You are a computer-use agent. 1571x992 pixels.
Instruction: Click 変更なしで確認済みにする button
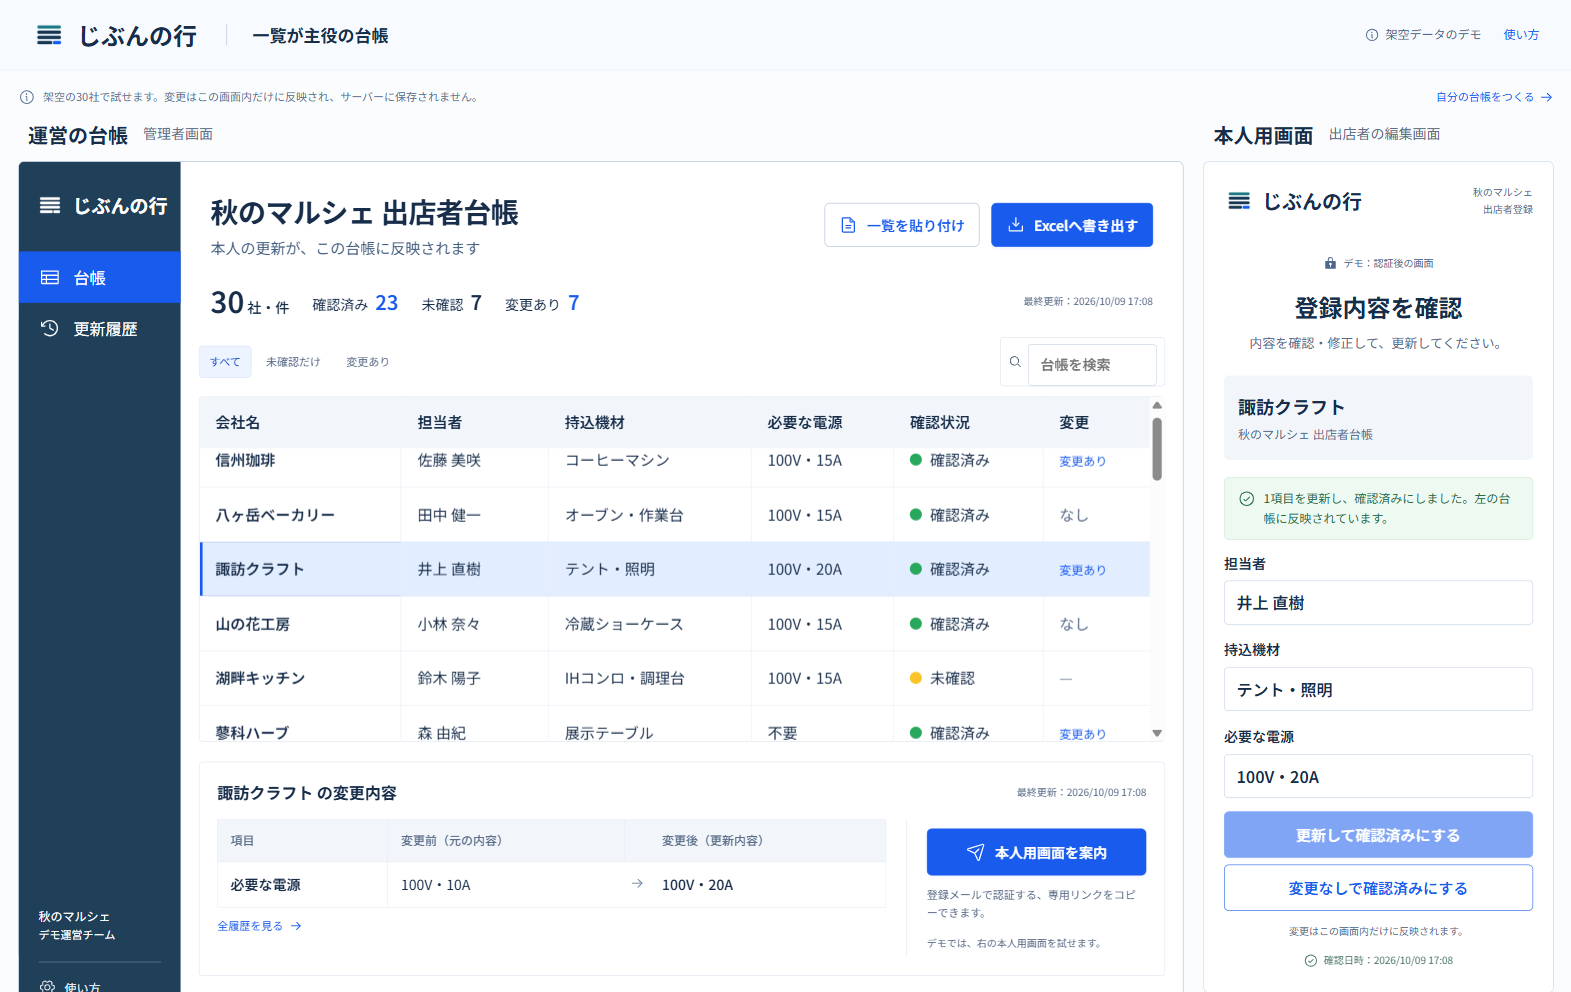point(1378,888)
